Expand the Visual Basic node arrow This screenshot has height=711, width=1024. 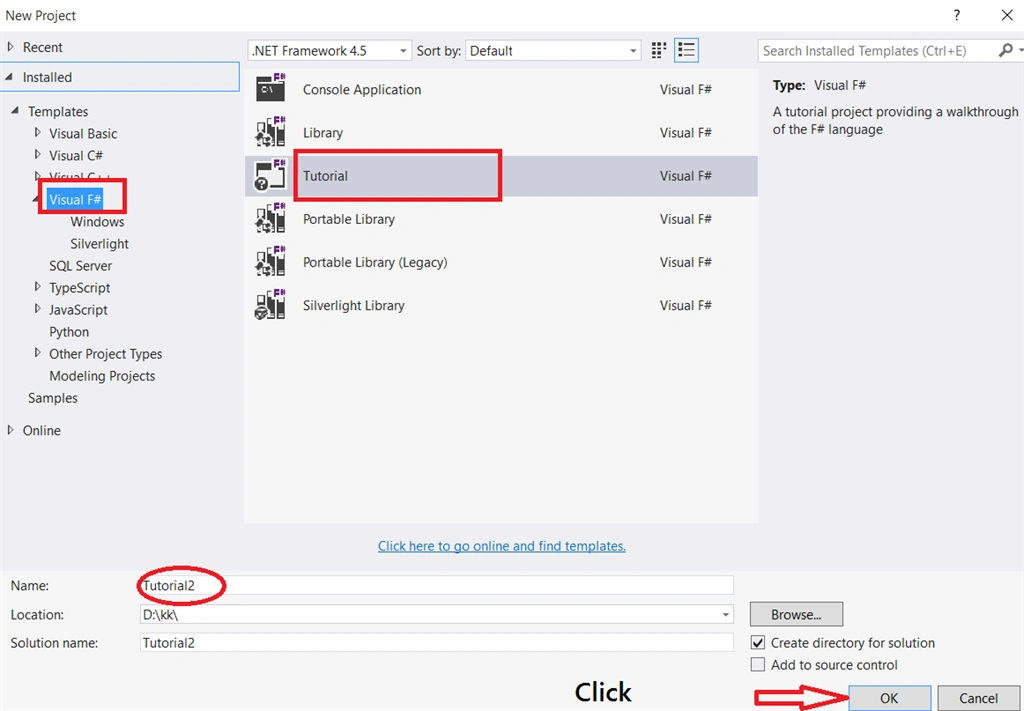(37, 133)
